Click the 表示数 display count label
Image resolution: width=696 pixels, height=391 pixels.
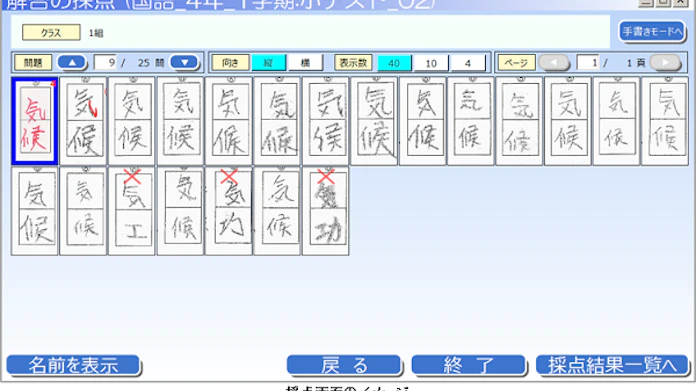point(353,63)
